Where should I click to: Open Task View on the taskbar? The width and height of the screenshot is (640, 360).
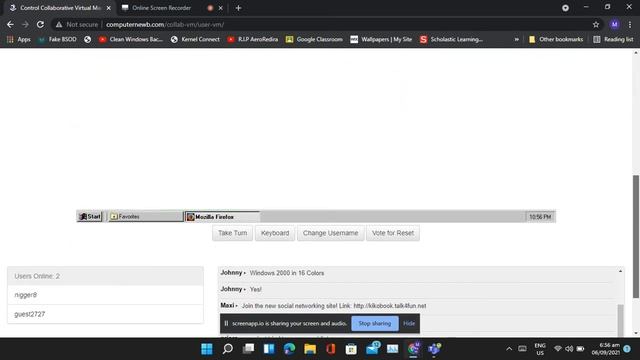[248, 349]
